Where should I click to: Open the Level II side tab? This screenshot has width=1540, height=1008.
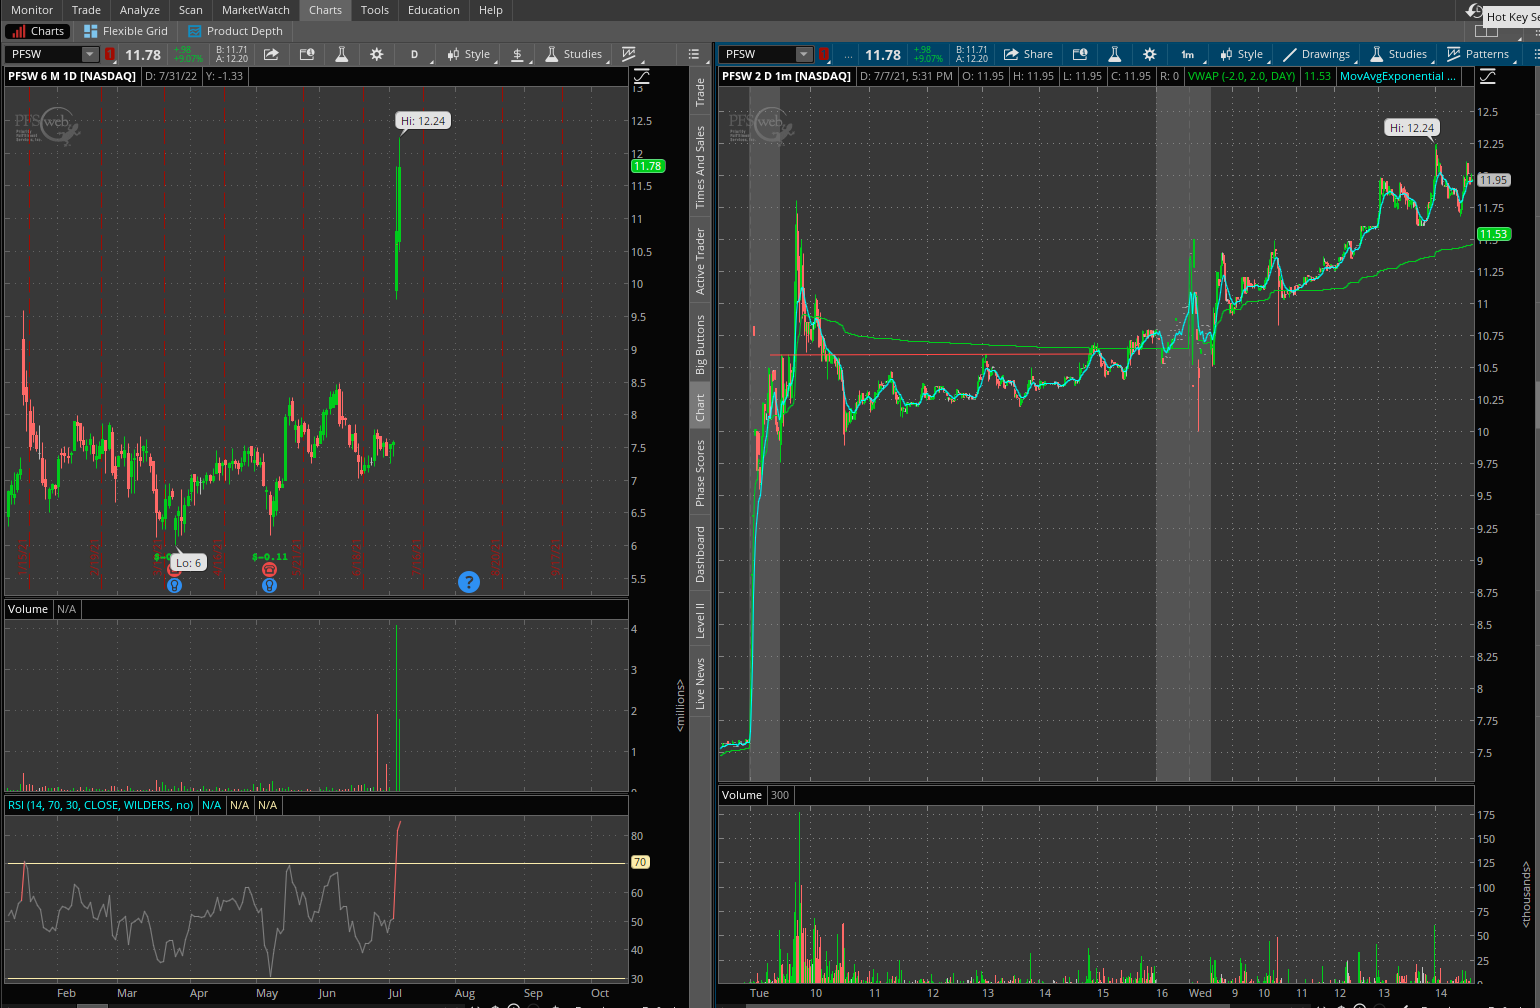pos(700,619)
